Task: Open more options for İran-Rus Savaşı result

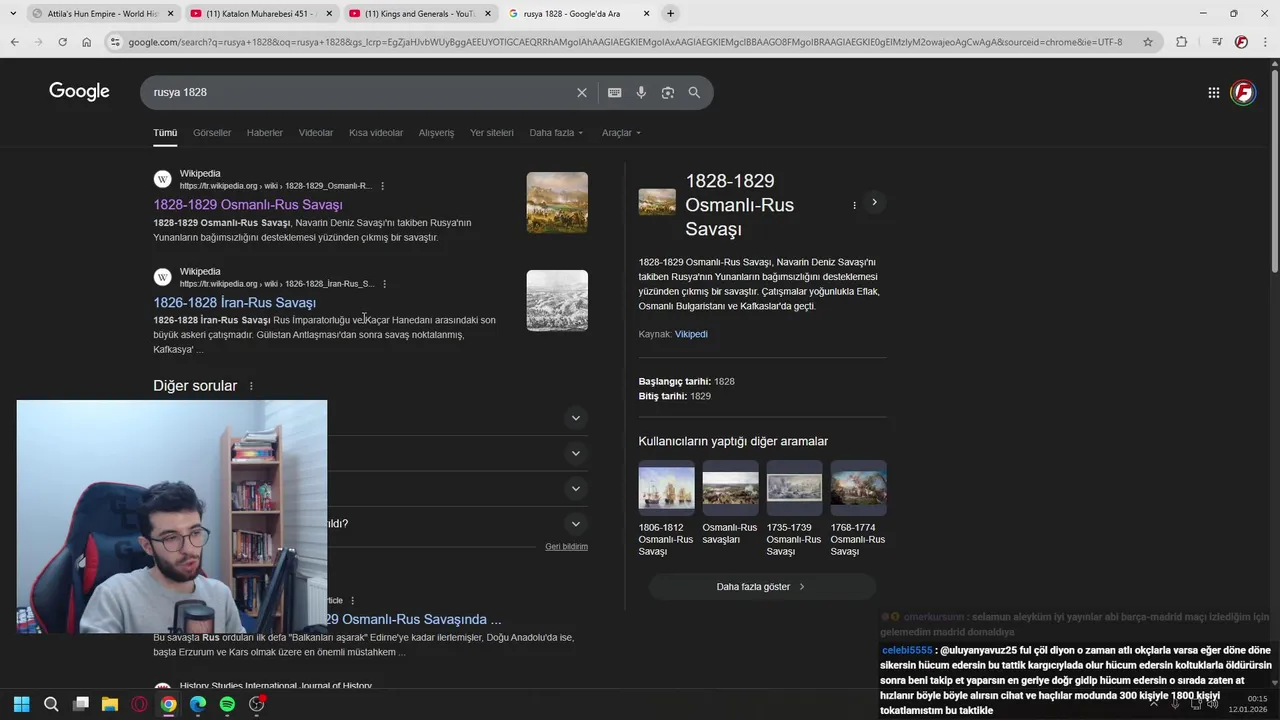Action: pos(384,284)
